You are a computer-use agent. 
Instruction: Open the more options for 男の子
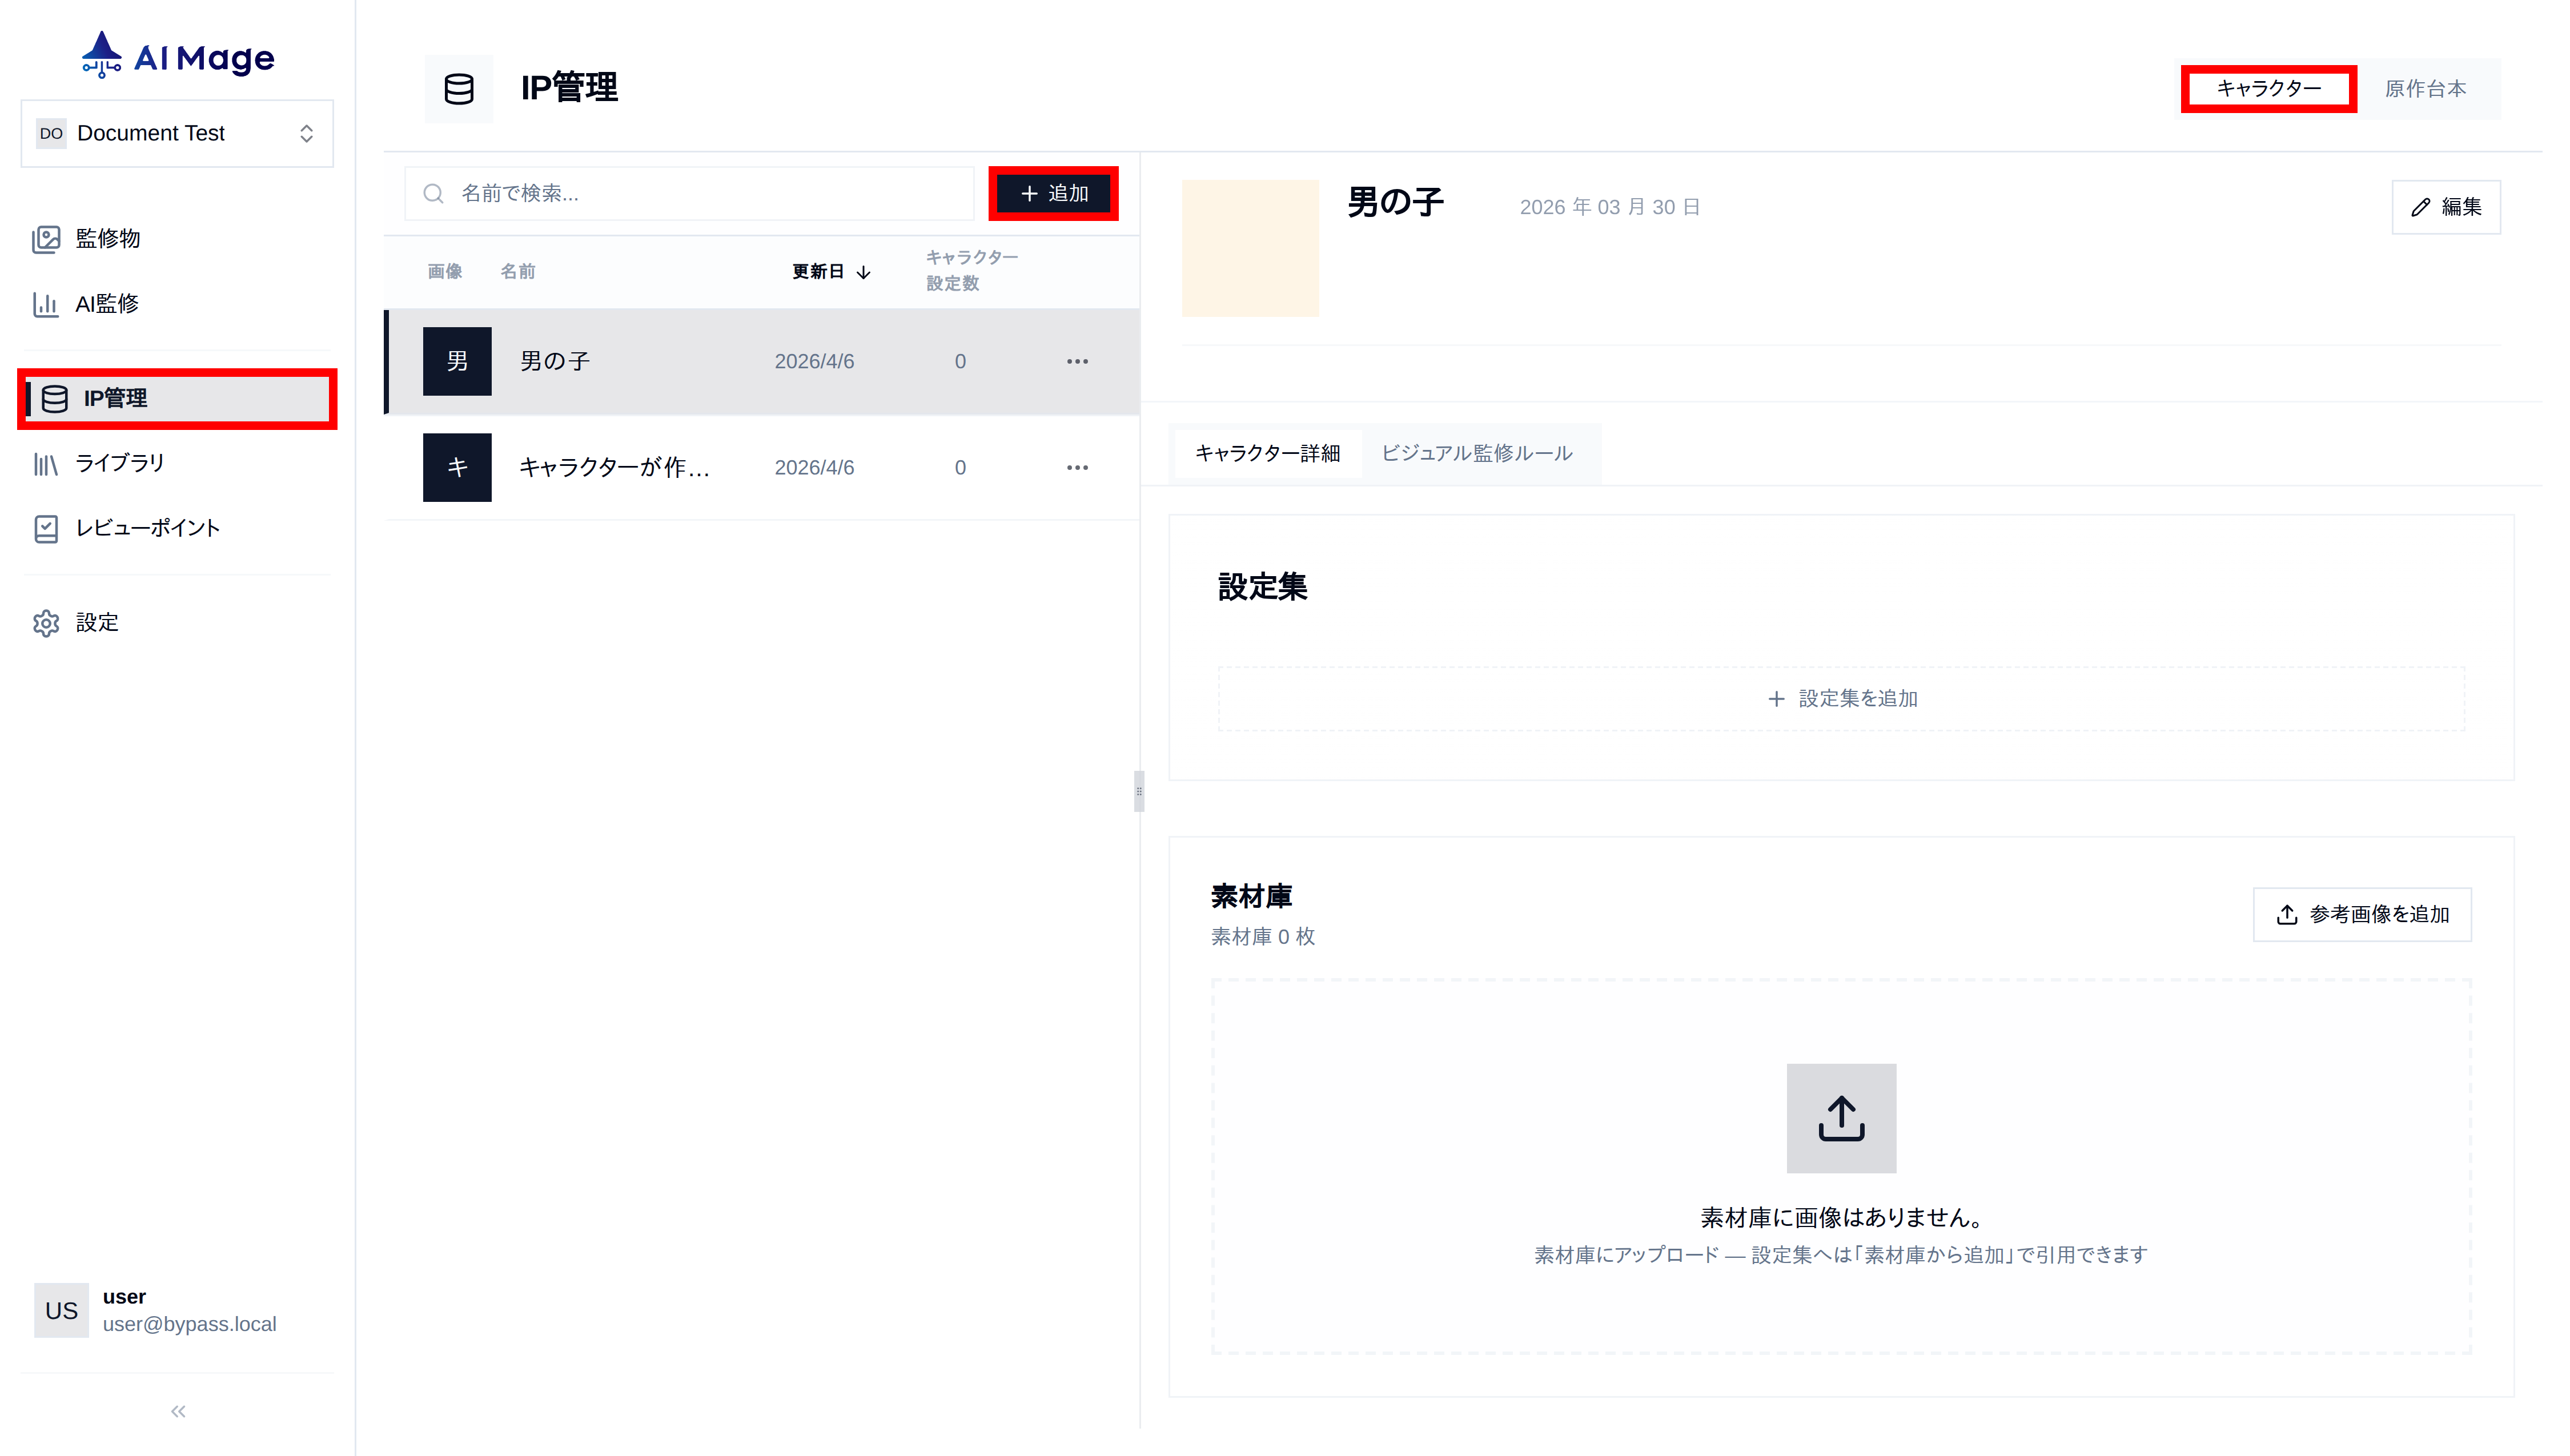1077,361
